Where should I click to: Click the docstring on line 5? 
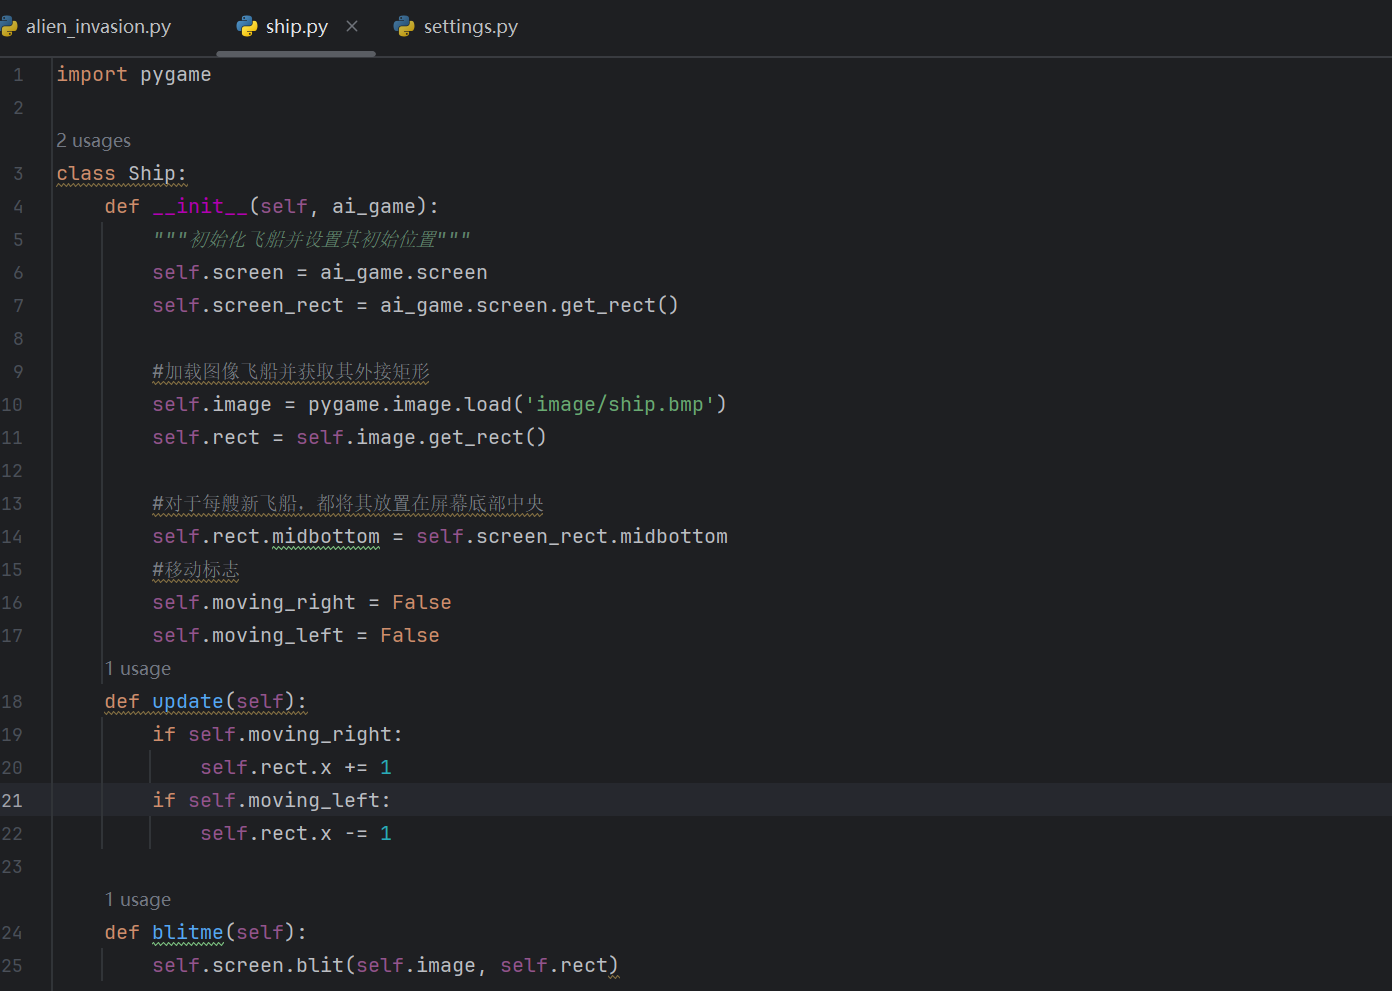click(x=311, y=240)
